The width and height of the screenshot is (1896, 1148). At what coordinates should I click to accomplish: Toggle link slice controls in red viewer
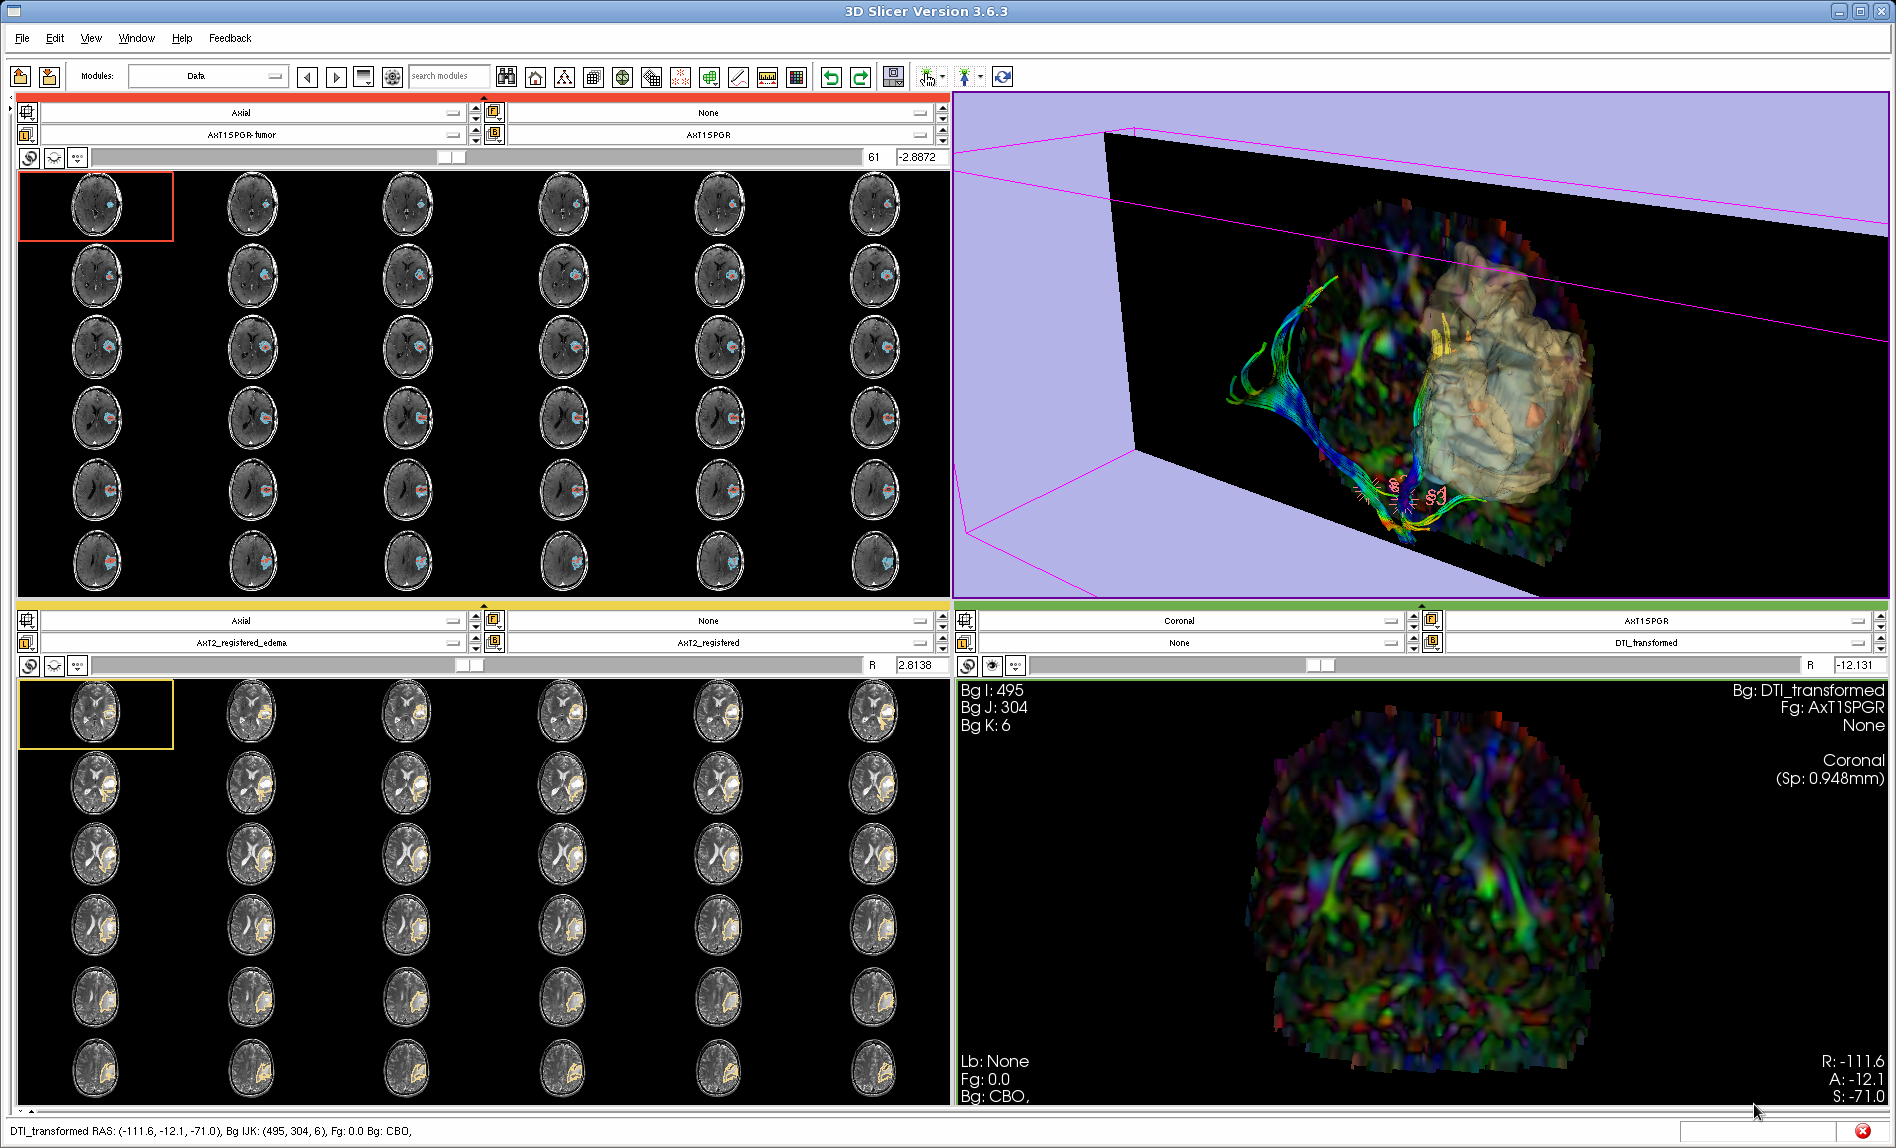[29, 158]
